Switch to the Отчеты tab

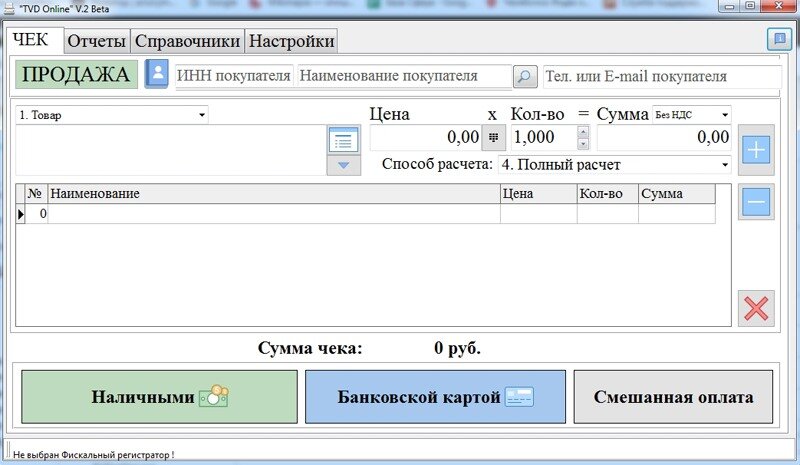pos(96,41)
